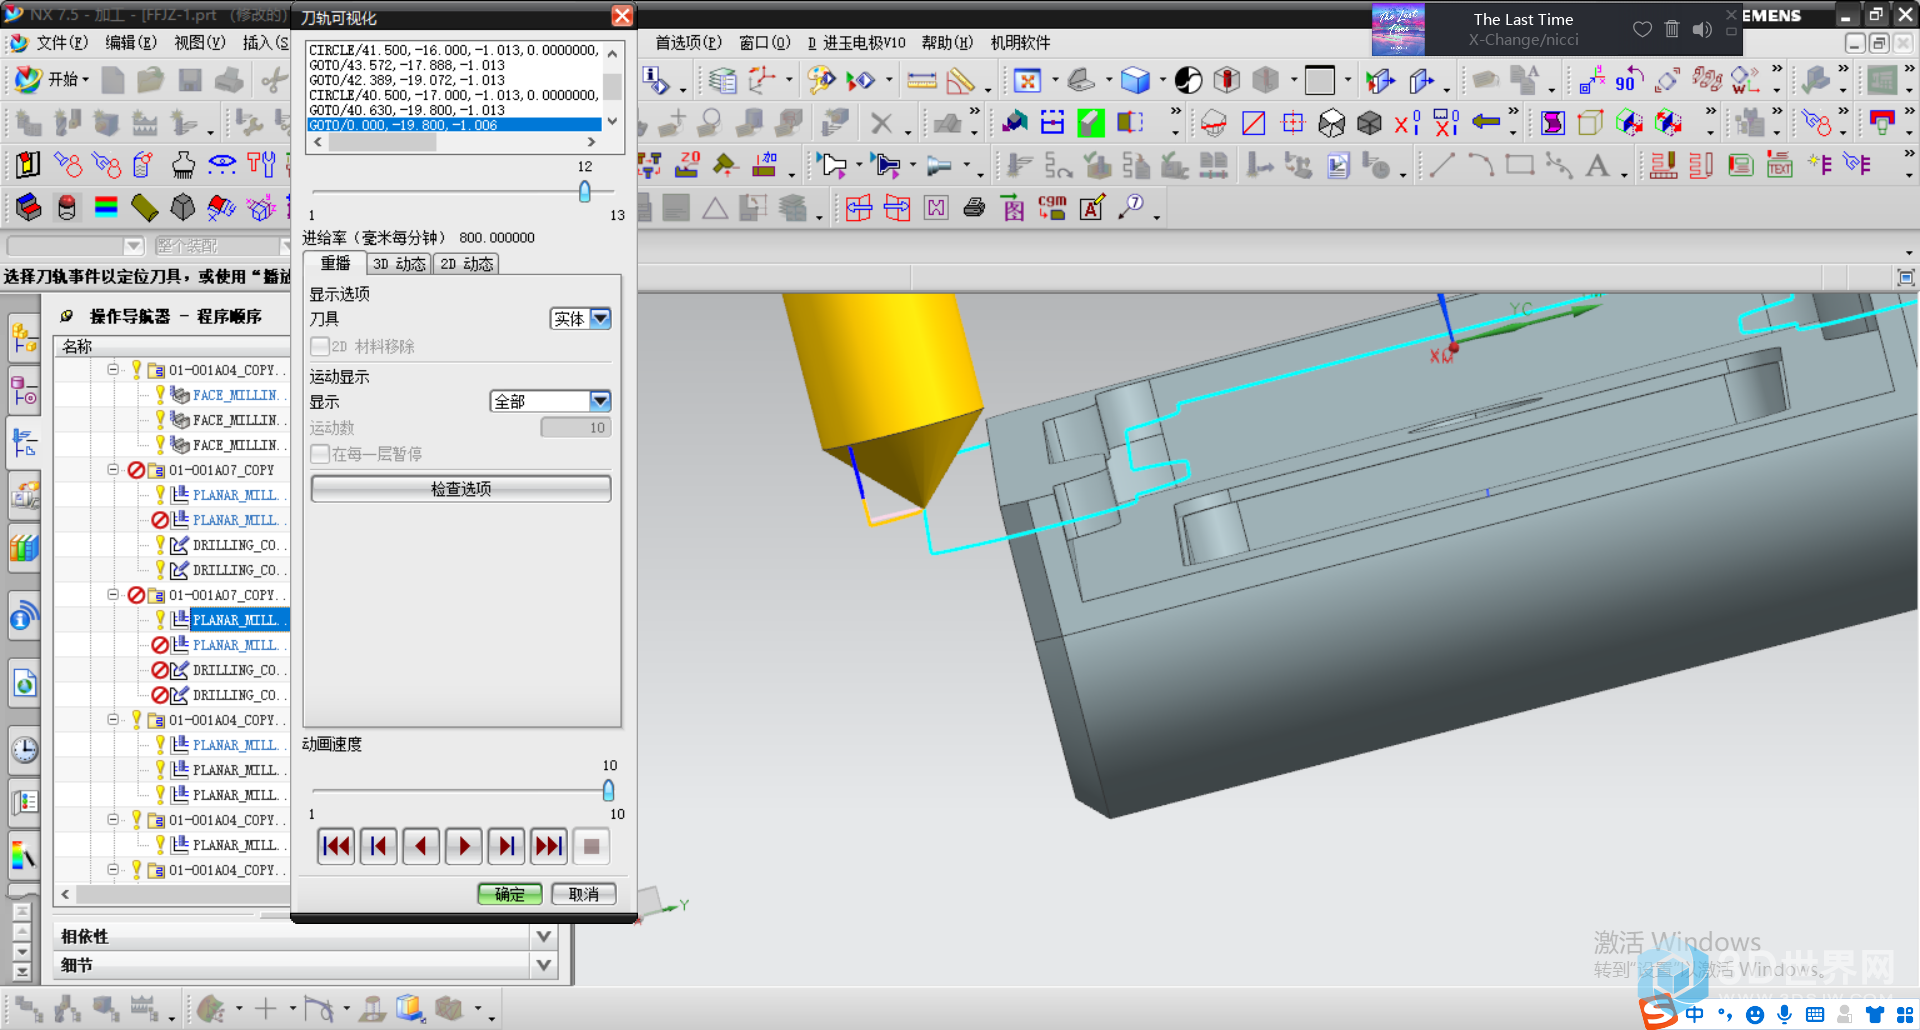Open 检查选项 settings
Viewport: 1920px width, 1030px height.
(x=461, y=489)
